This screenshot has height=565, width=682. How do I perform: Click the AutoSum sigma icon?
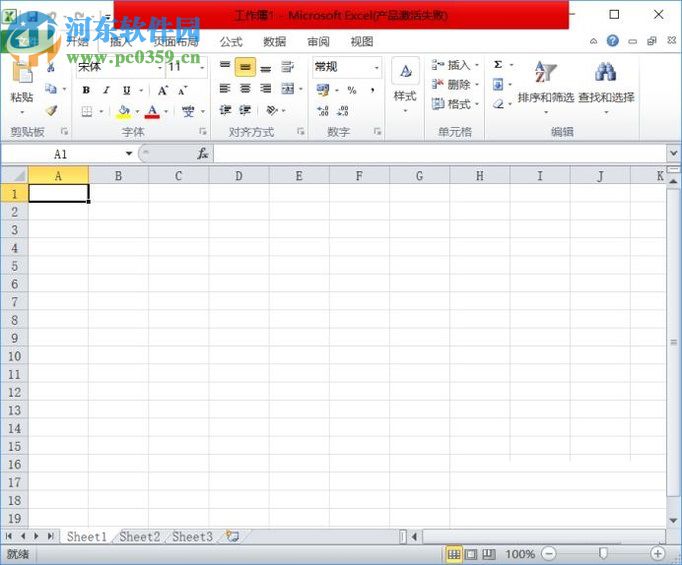click(x=498, y=65)
